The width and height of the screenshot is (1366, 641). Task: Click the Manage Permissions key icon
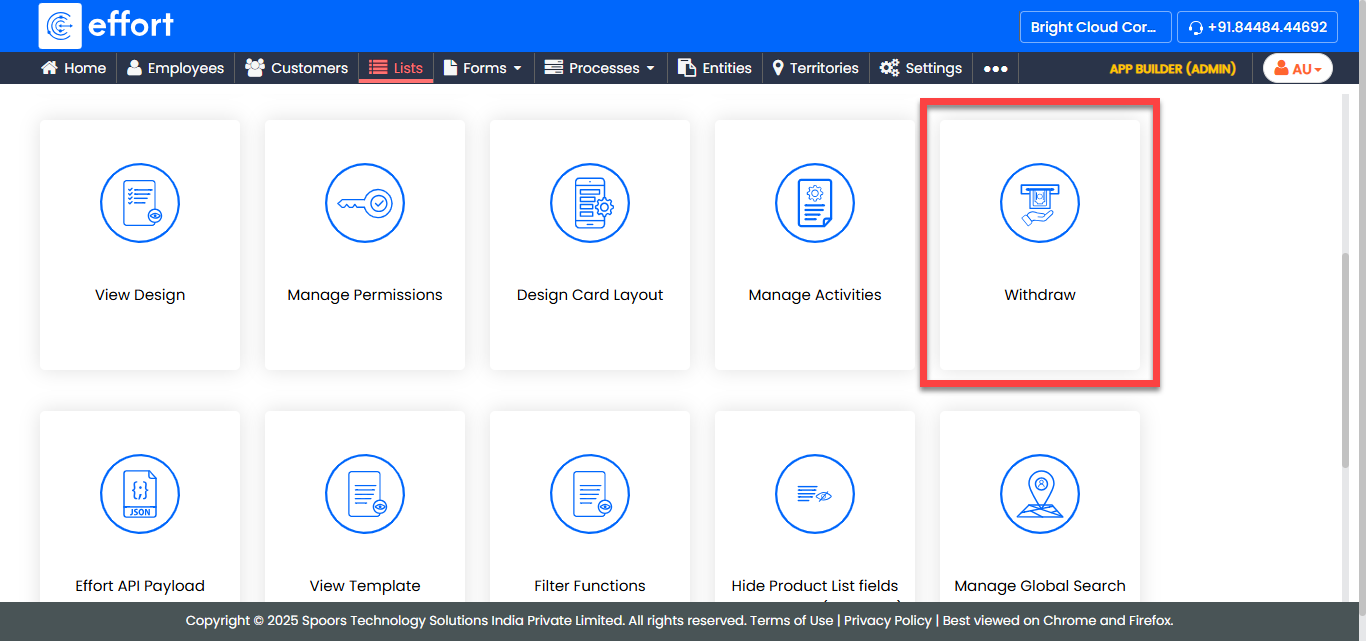365,203
